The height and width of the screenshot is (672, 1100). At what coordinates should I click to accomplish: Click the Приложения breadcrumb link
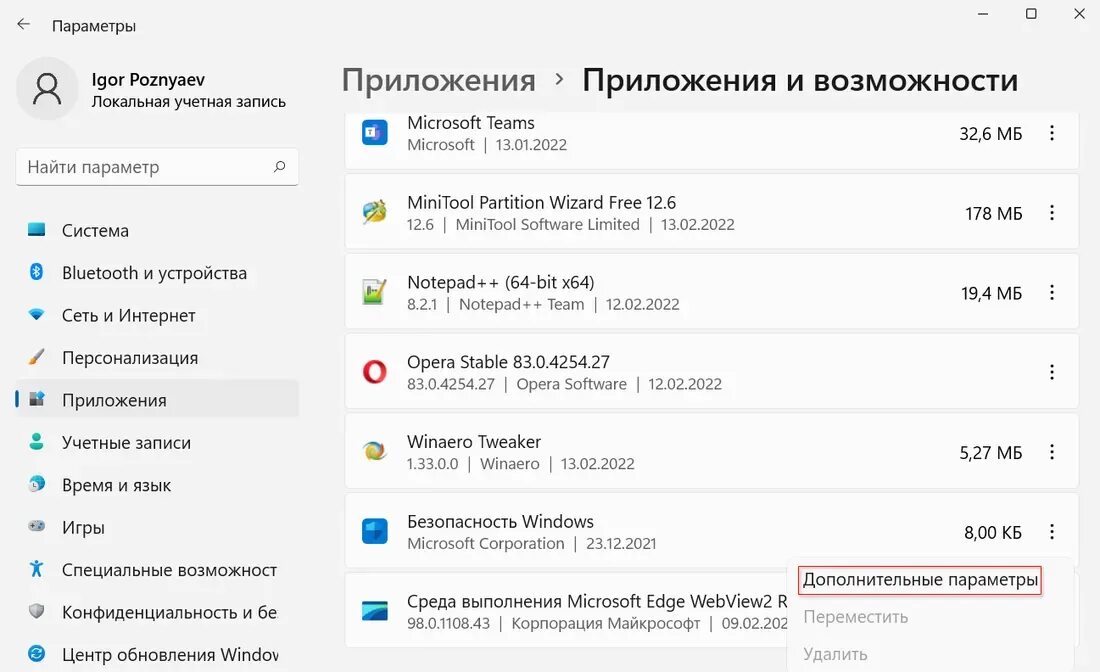[438, 80]
